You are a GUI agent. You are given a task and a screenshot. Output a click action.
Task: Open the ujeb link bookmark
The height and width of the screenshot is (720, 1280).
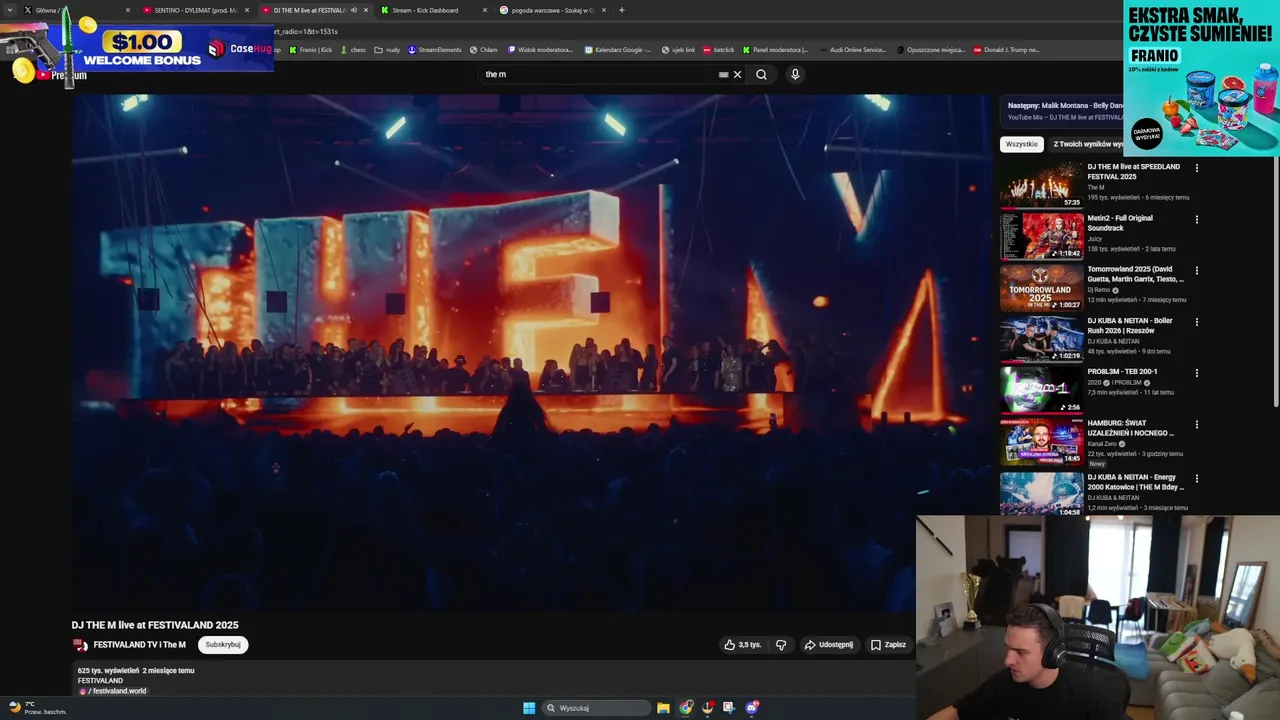(x=678, y=50)
